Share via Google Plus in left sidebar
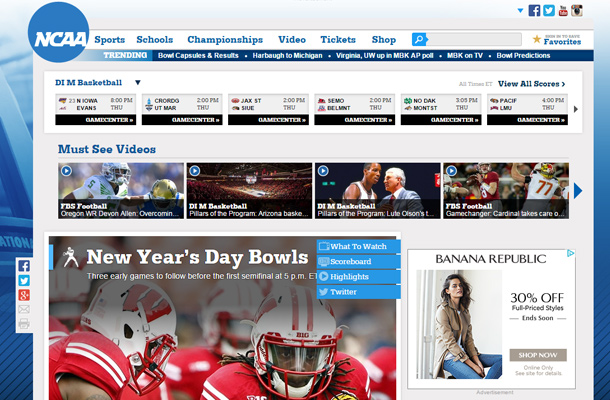 coord(24,295)
